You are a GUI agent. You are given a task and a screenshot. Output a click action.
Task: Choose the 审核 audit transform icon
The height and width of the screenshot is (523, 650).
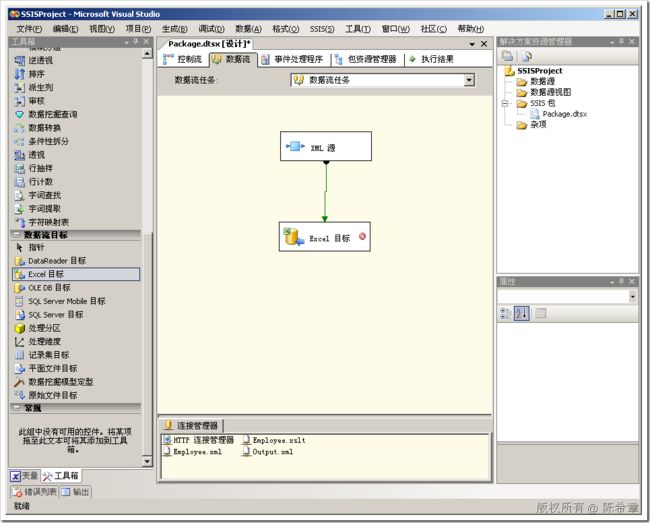click(19, 101)
